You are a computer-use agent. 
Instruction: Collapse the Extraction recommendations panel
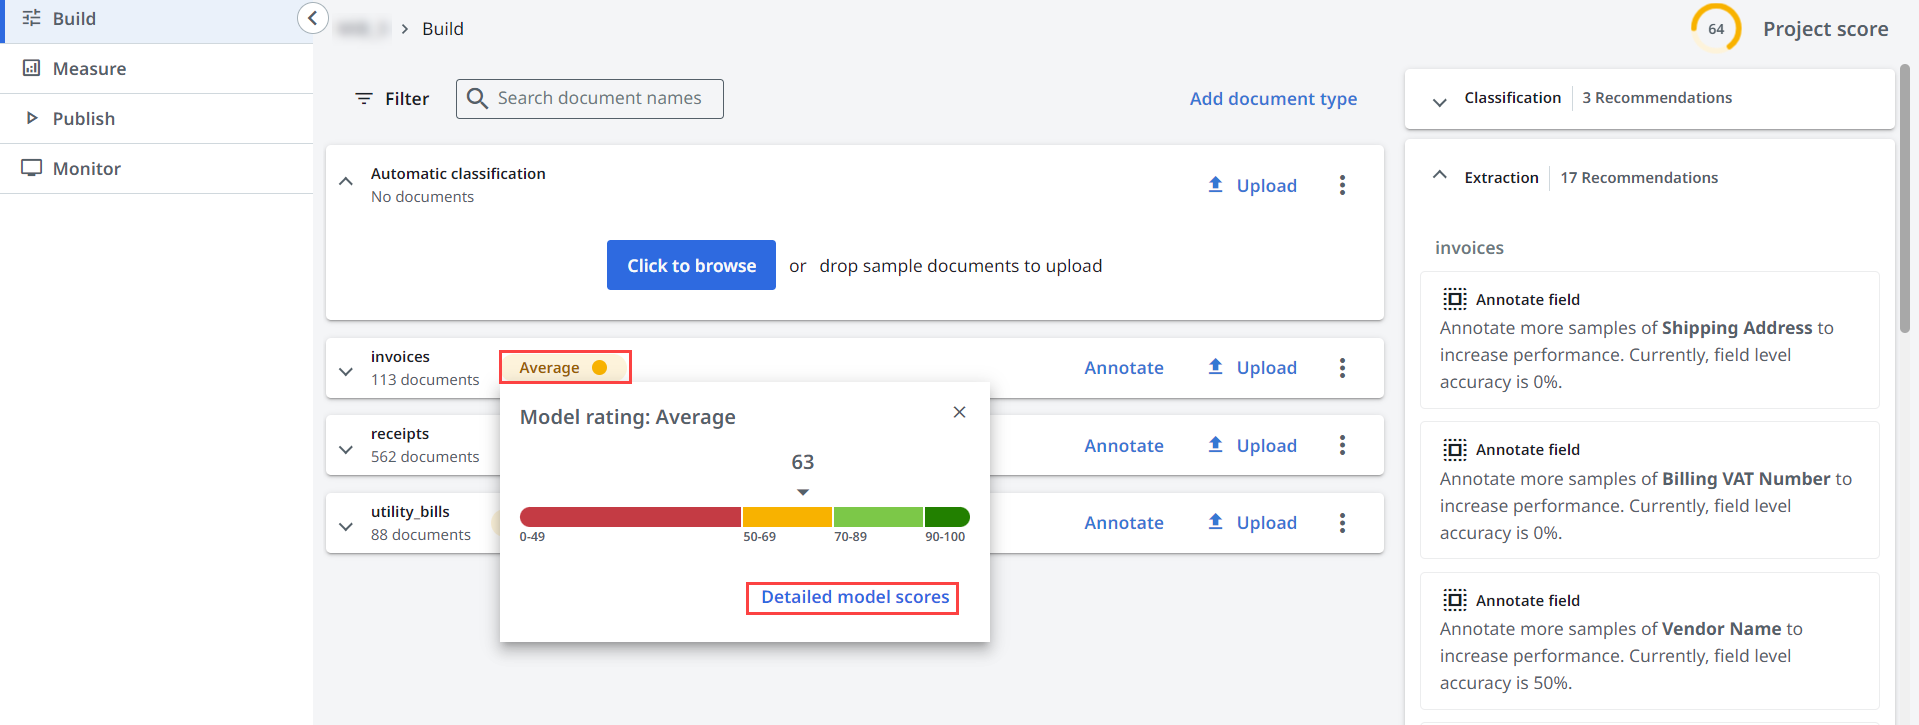click(1439, 175)
